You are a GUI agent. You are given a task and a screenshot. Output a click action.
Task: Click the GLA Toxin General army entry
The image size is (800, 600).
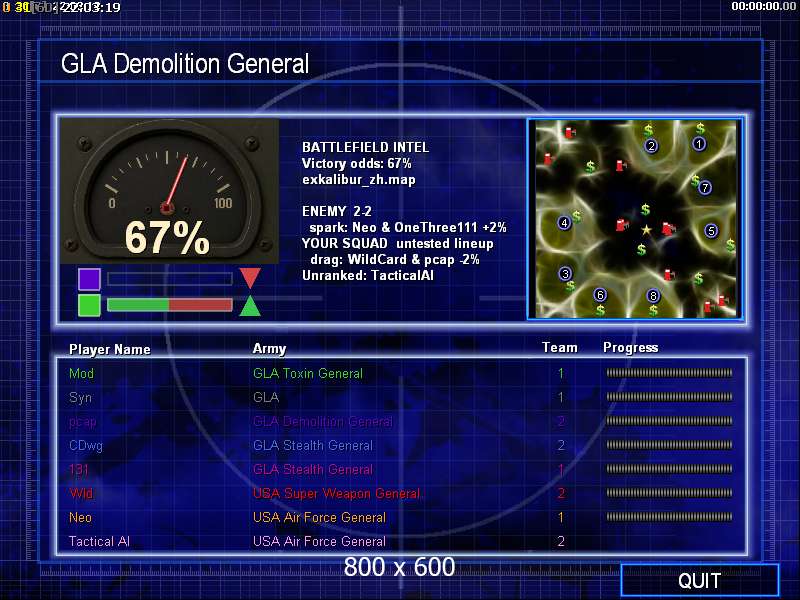coord(308,373)
